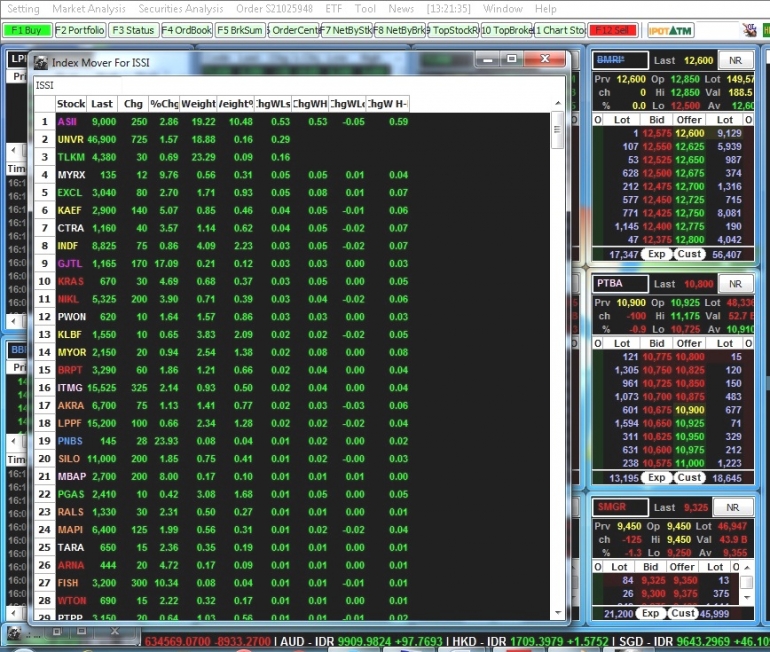The image size is (770, 652).
Task: Click Cust button in PTBA panel
Action: pyautogui.click(x=689, y=478)
